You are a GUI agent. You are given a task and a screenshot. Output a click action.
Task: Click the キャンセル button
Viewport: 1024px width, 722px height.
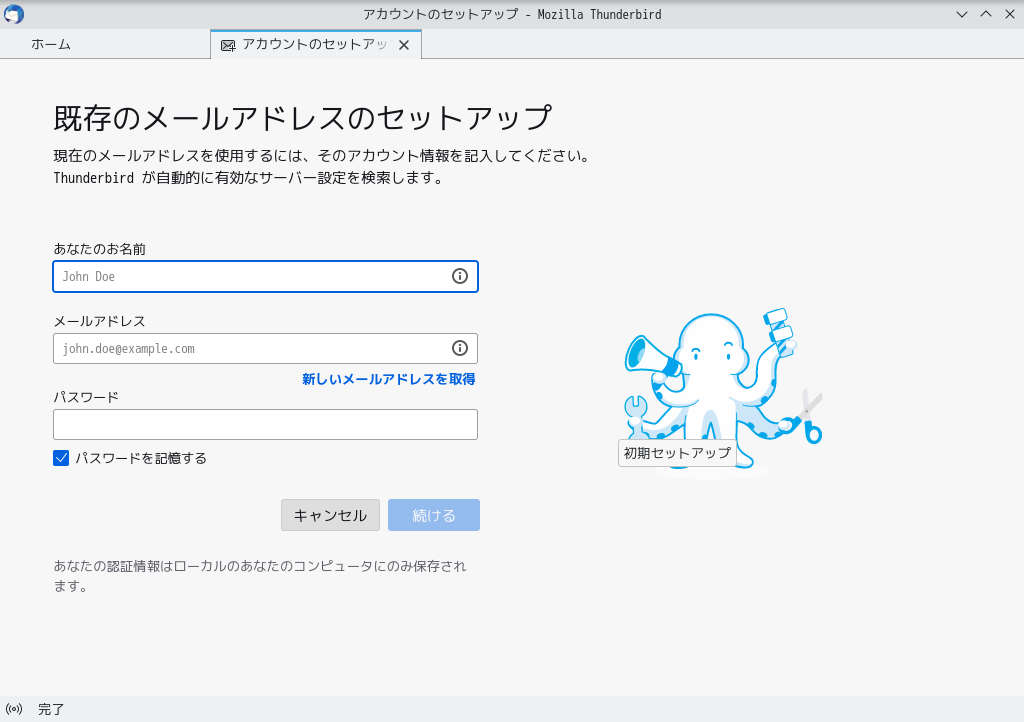tap(330, 515)
